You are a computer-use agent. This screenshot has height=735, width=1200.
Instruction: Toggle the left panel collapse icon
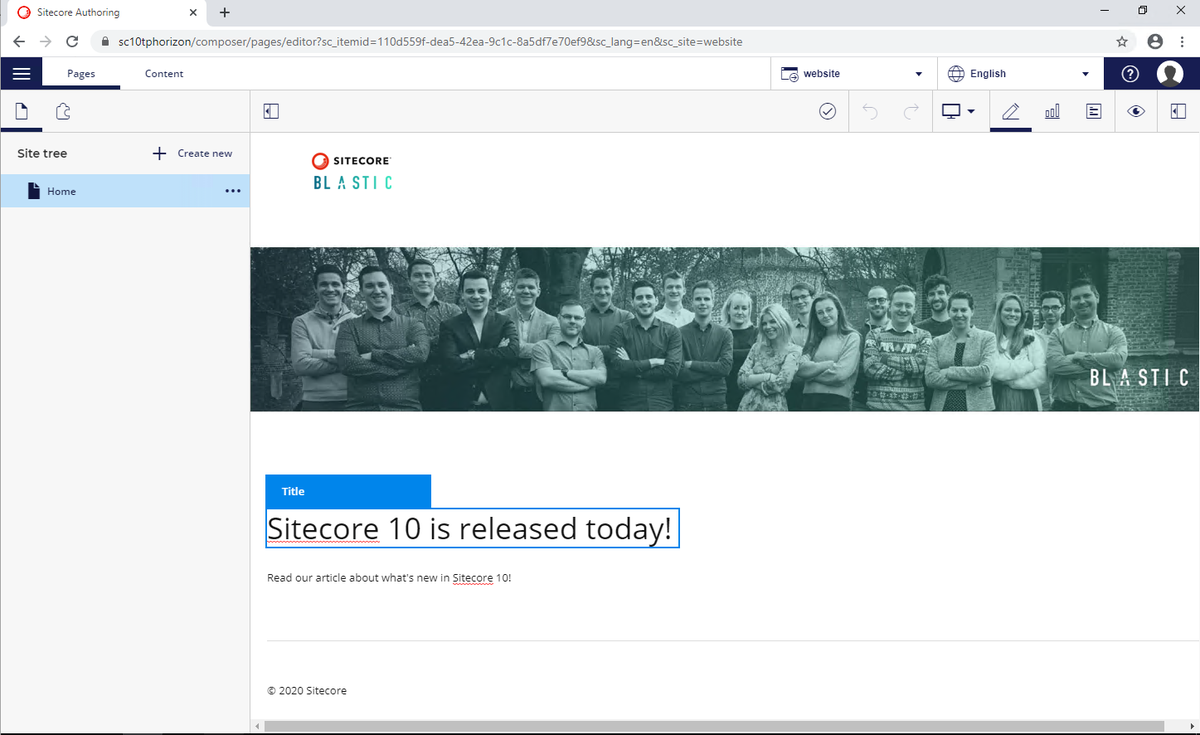(x=270, y=111)
